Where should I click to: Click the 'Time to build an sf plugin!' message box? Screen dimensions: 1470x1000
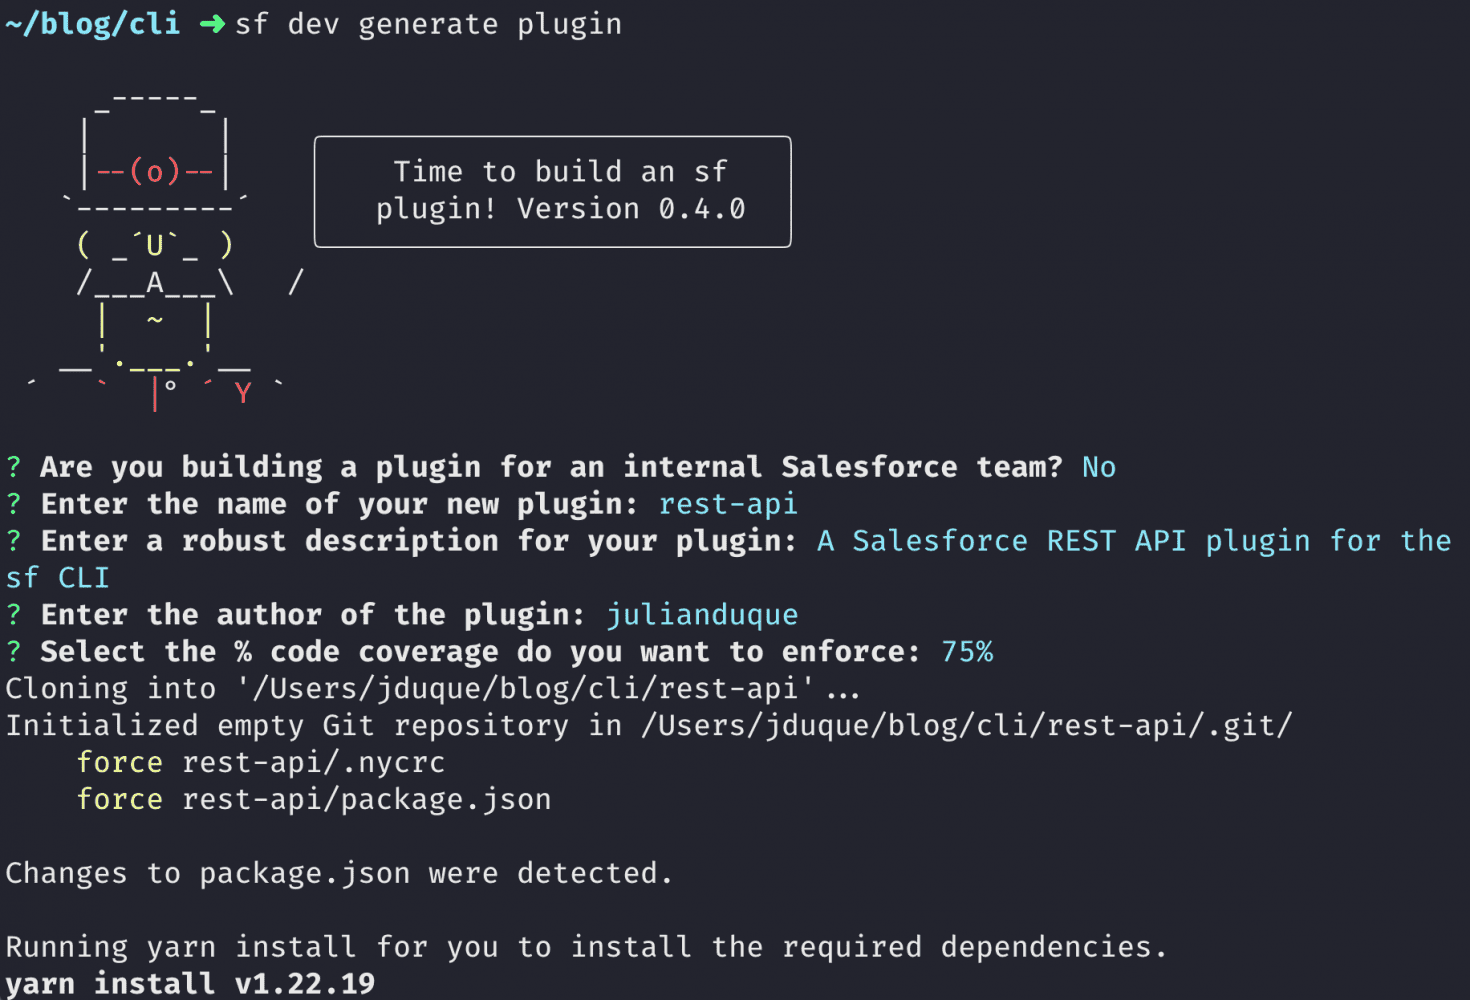(552, 191)
